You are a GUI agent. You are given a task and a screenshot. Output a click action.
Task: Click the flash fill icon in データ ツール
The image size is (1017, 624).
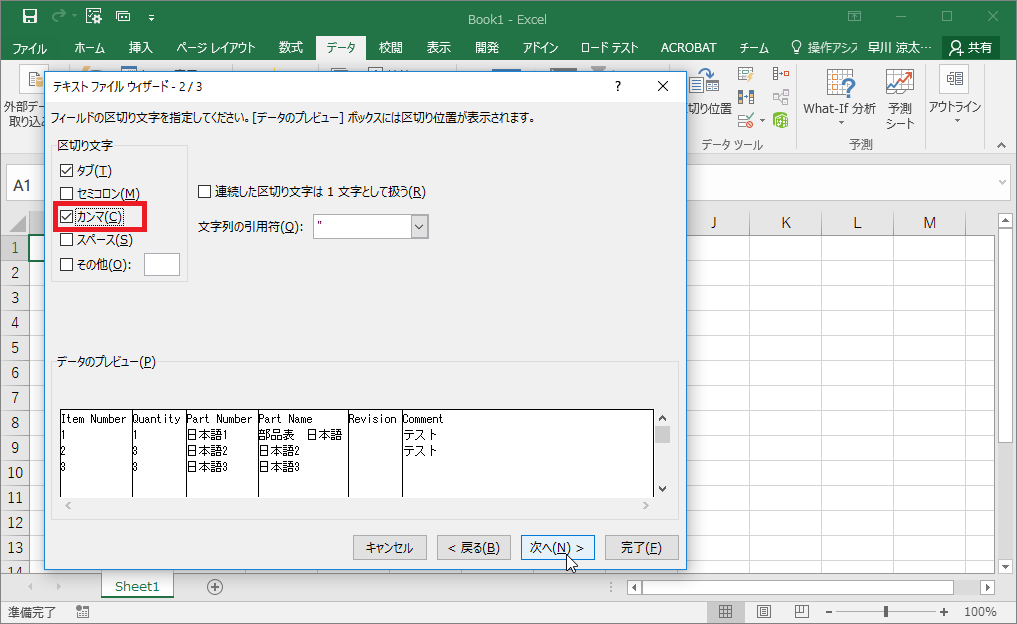click(745, 74)
